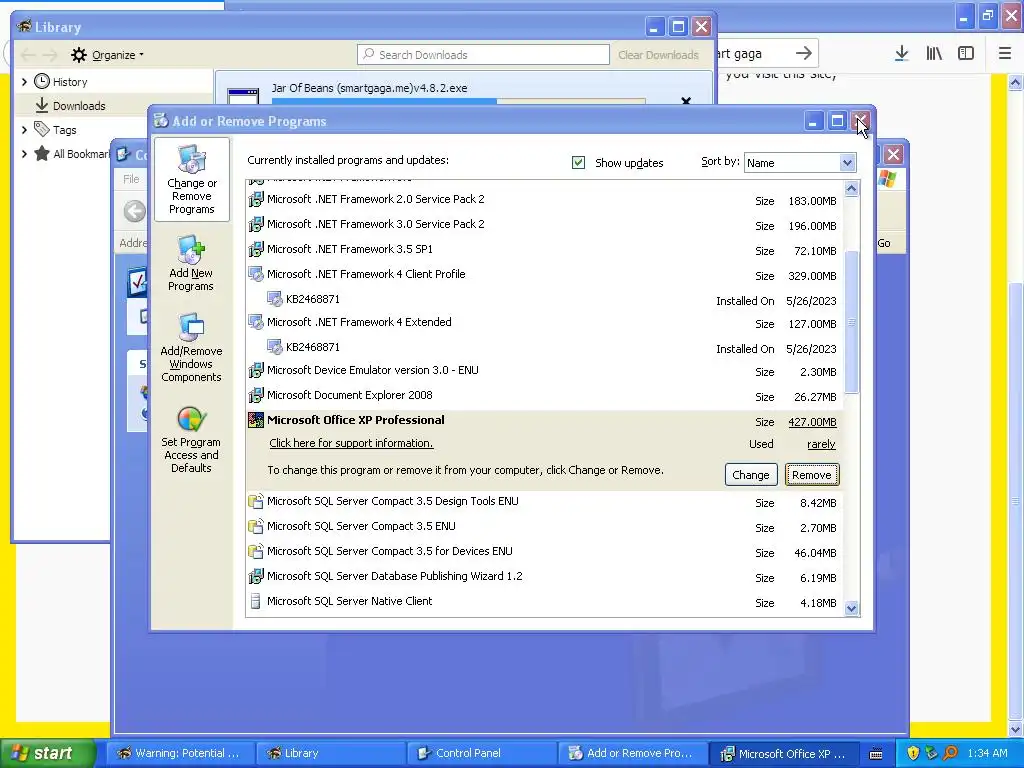
Task: Click clock showing 1:34 AM
Action: pos(987,753)
